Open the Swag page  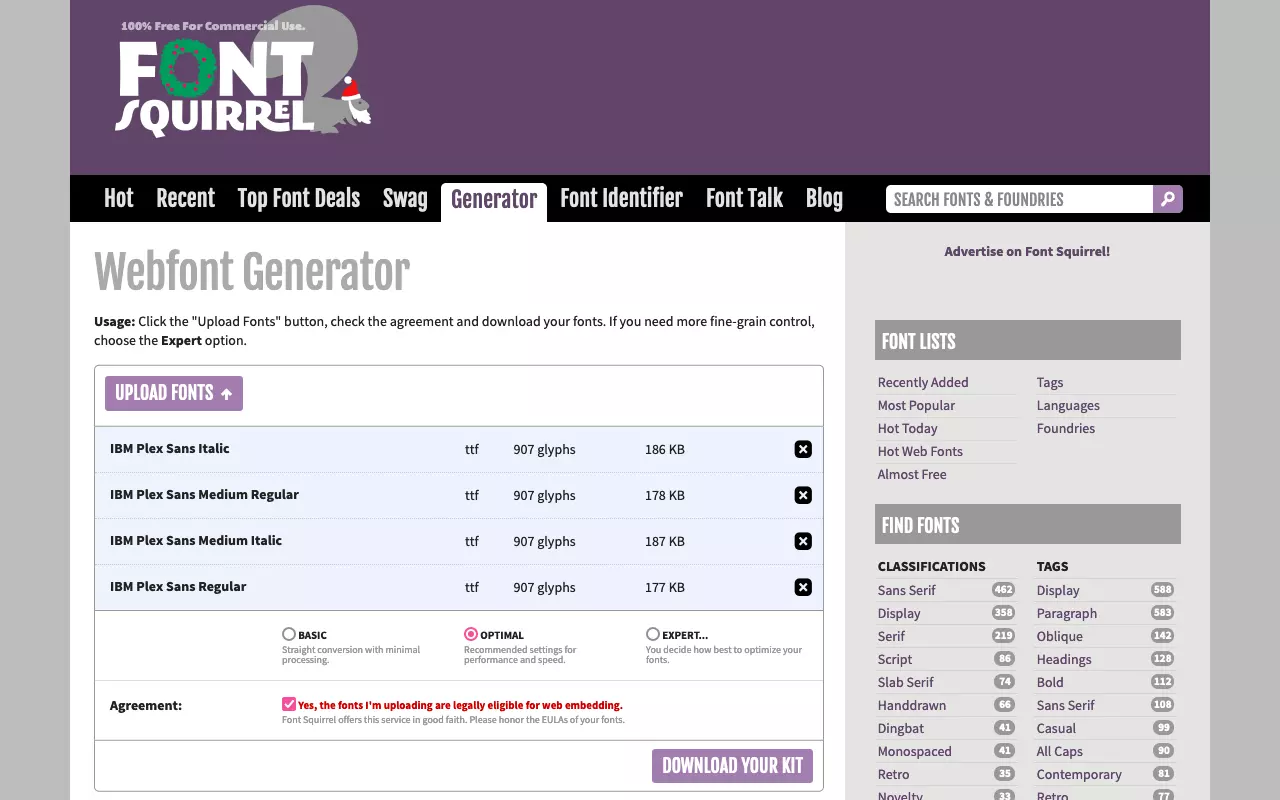point(405,198)
